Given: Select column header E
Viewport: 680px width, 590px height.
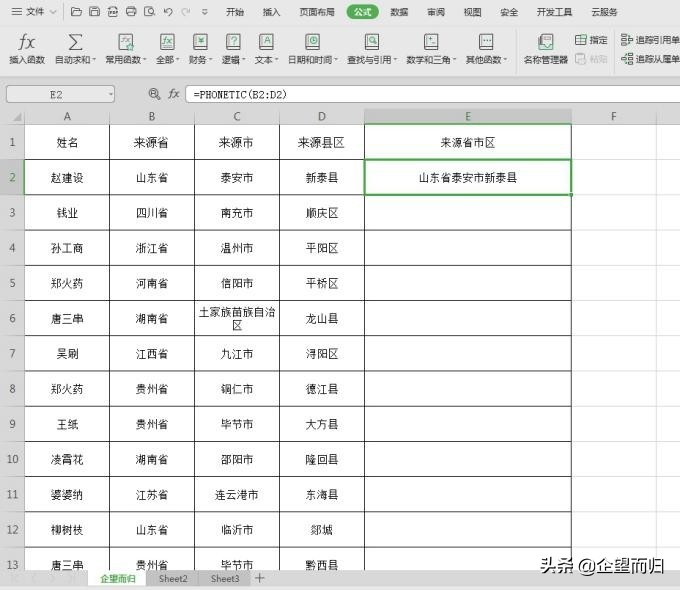Looking at the screenshot, I should click(x=468, y=116).
